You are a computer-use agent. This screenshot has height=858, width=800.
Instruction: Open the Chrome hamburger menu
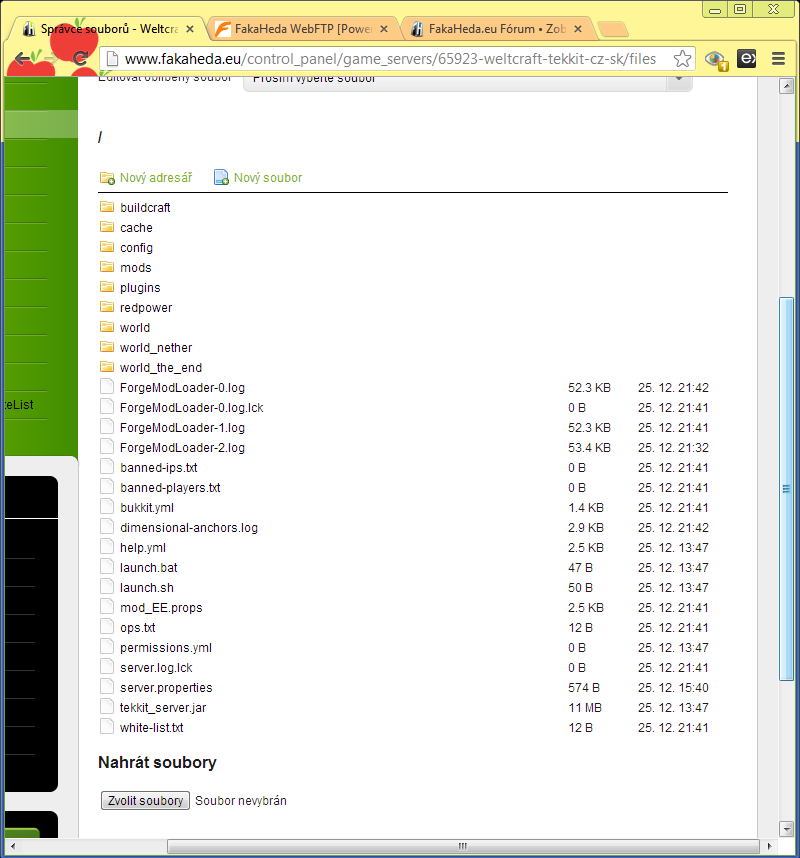coord(778,59)
